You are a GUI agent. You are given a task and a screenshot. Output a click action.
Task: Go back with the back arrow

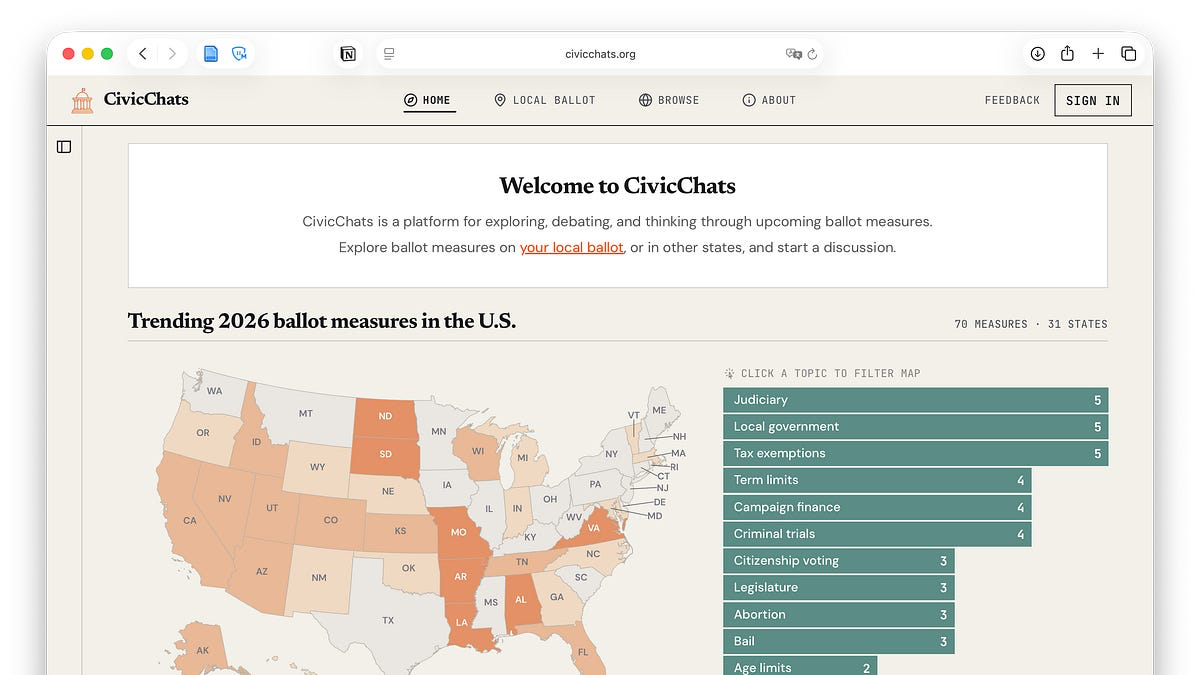(x=143, y=54)
